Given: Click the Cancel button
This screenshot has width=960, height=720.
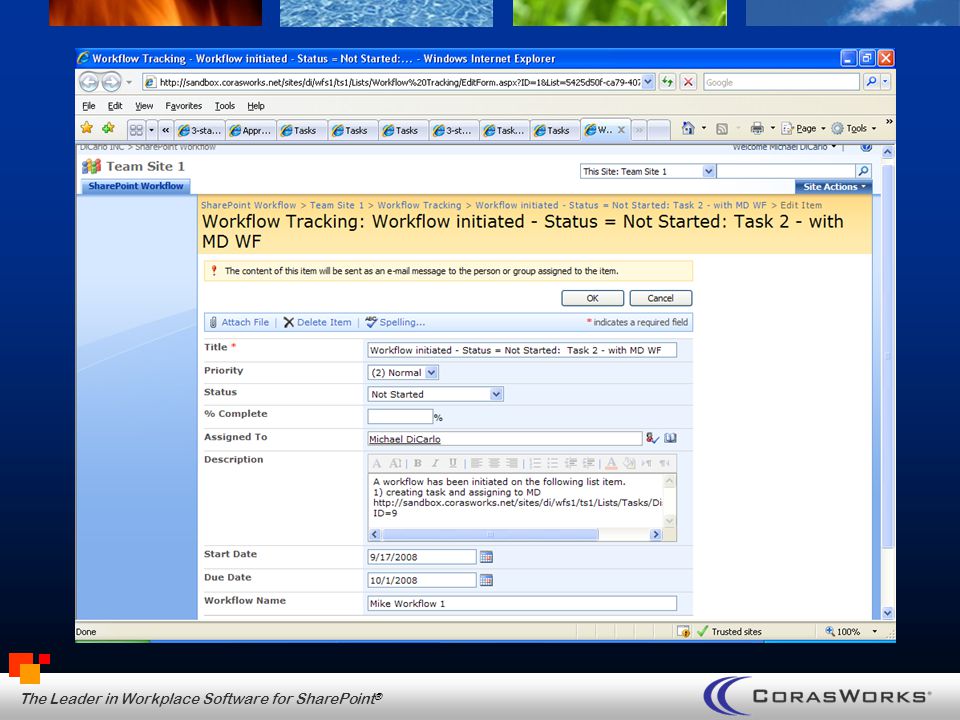Looking at the screenshot, I should tap(661, 298).
